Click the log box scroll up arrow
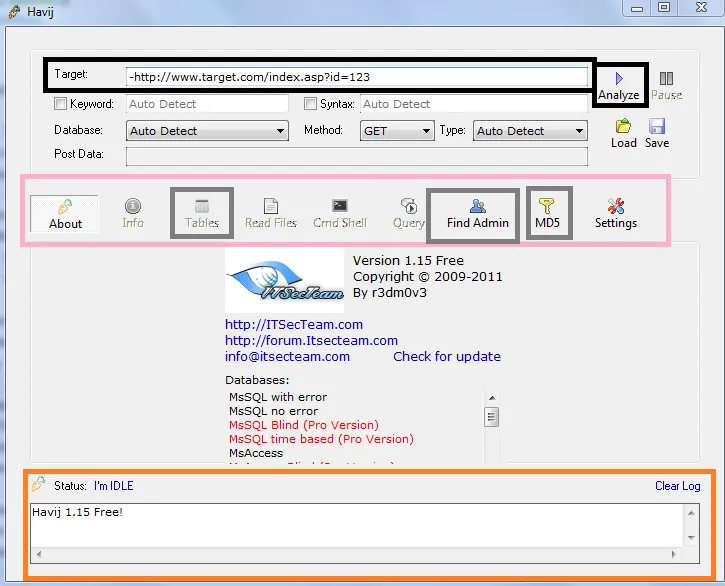 [691, 512]
